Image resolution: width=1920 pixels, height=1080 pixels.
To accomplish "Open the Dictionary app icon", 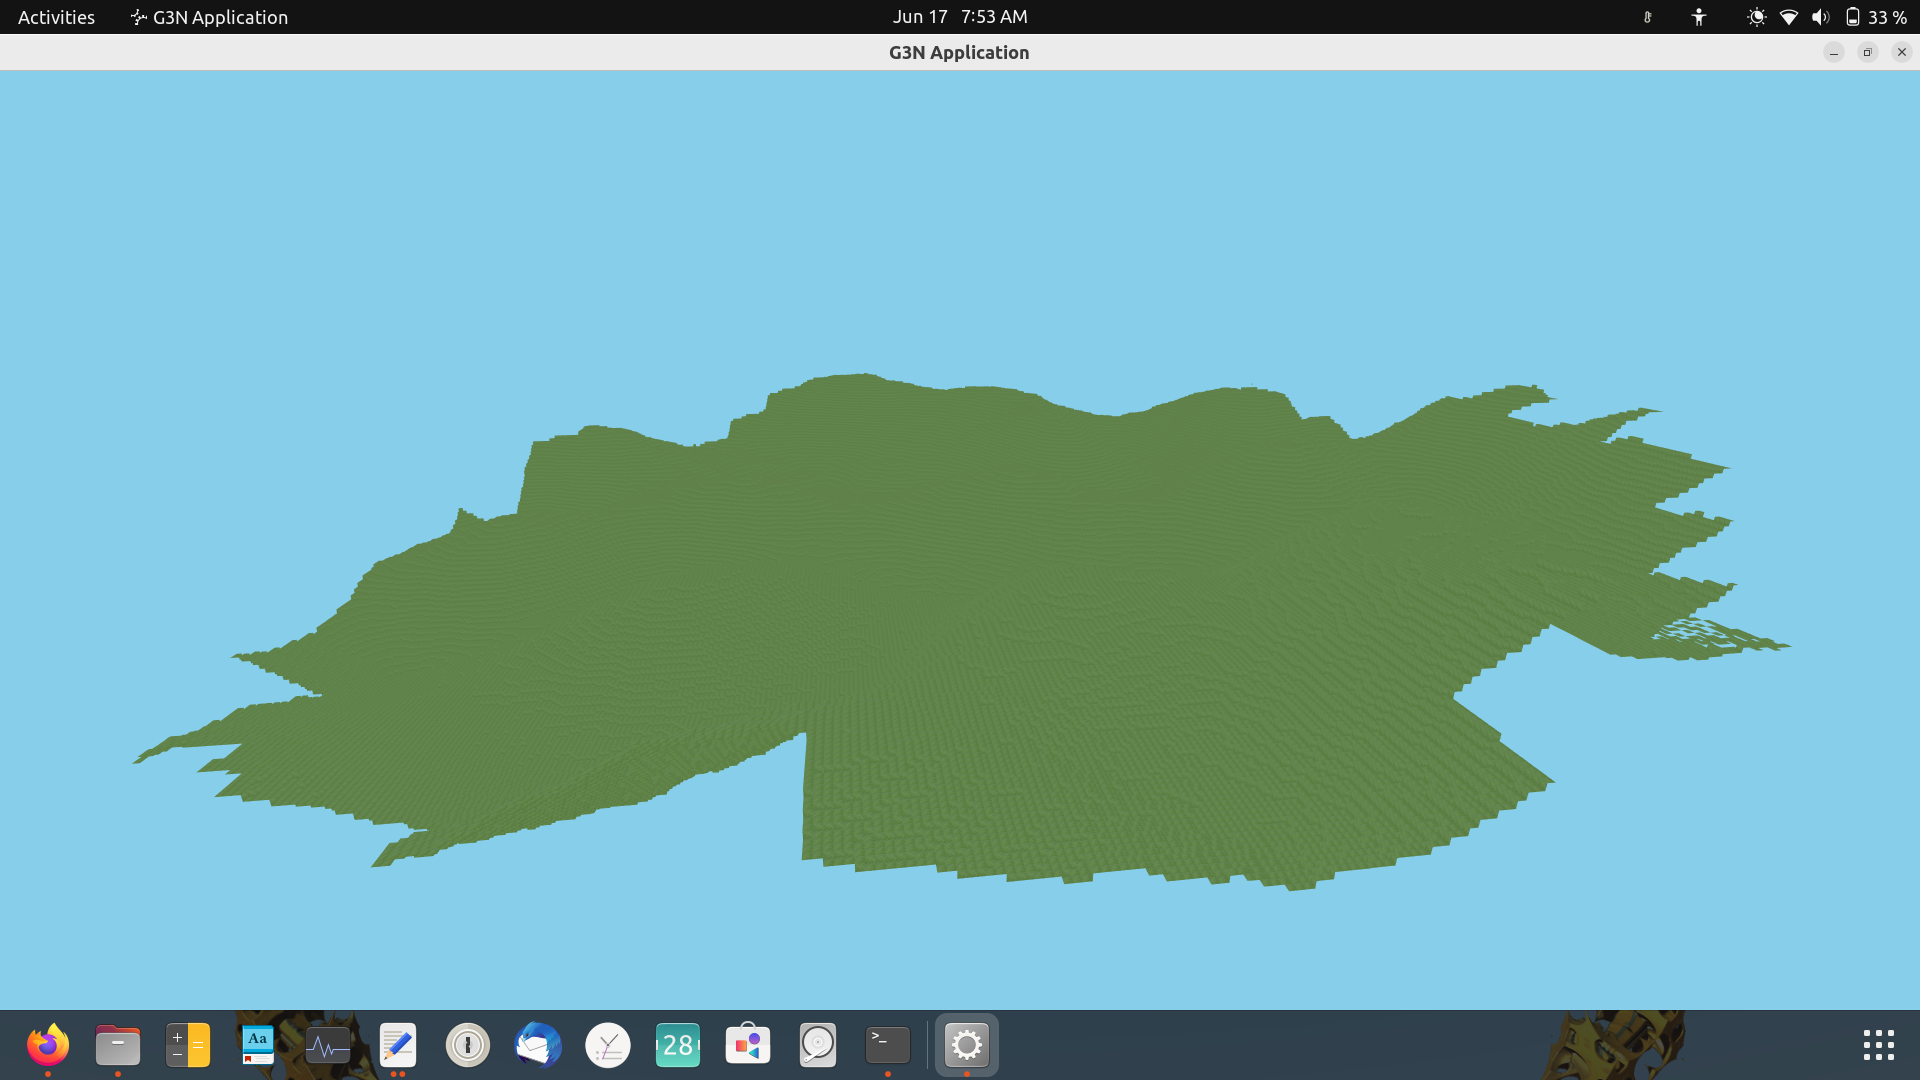I will coord(257,1045).
